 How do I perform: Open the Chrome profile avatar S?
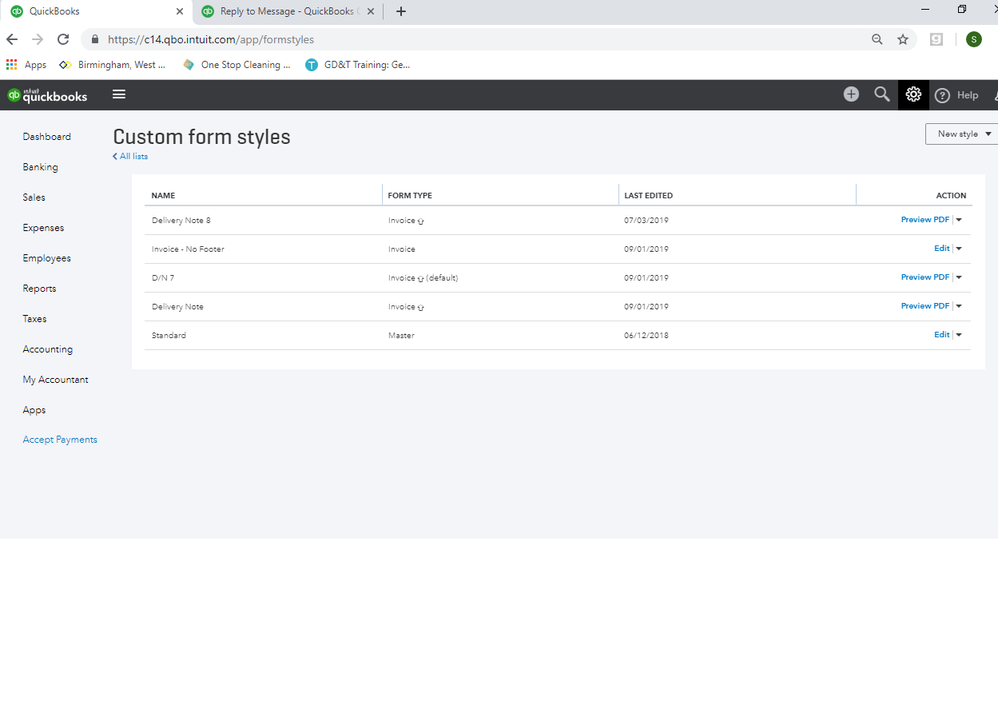[x=974, y=39]
